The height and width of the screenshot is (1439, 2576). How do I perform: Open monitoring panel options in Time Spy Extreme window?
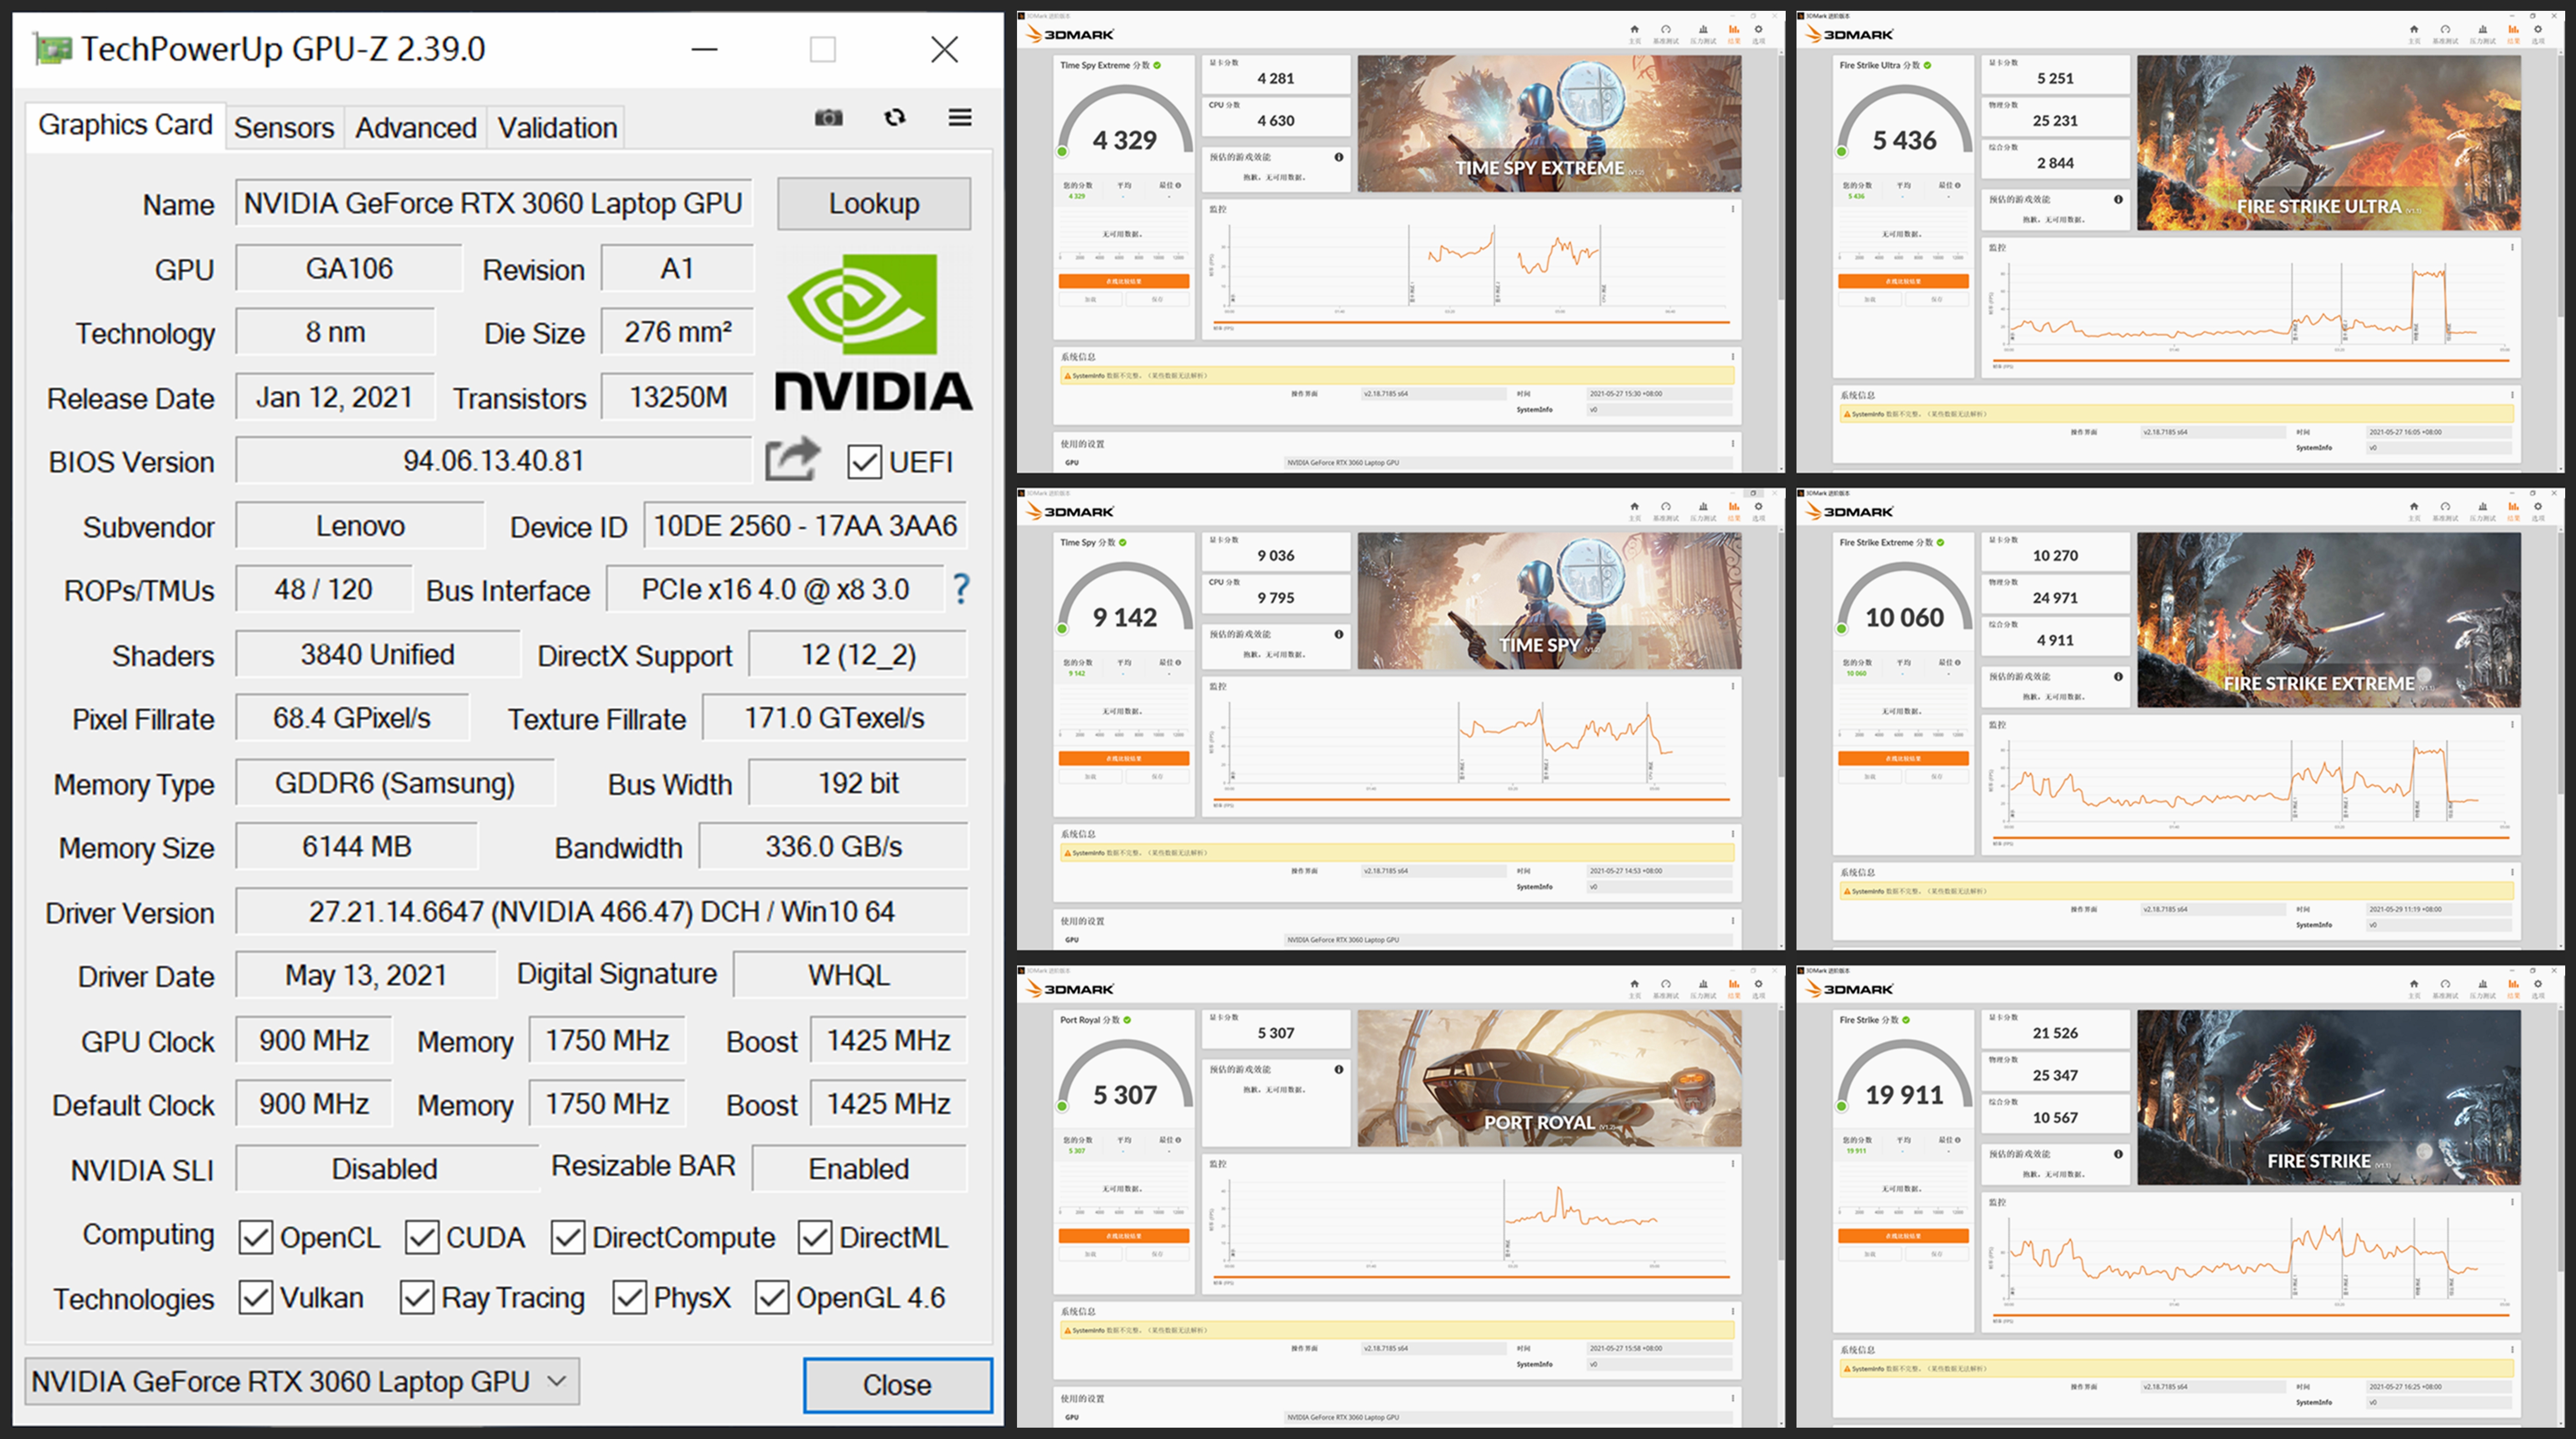(1732, 209)
